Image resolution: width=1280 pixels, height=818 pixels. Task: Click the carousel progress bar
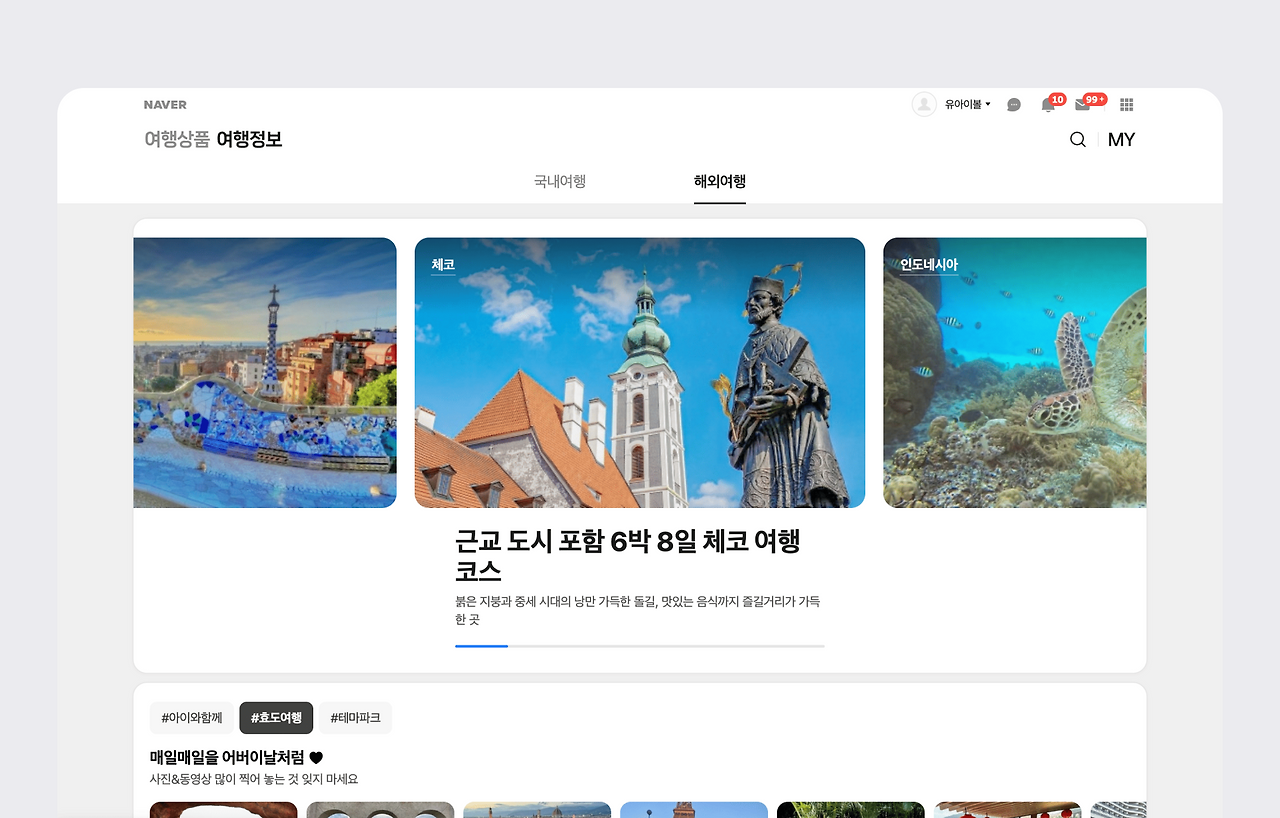click(640, 646)
